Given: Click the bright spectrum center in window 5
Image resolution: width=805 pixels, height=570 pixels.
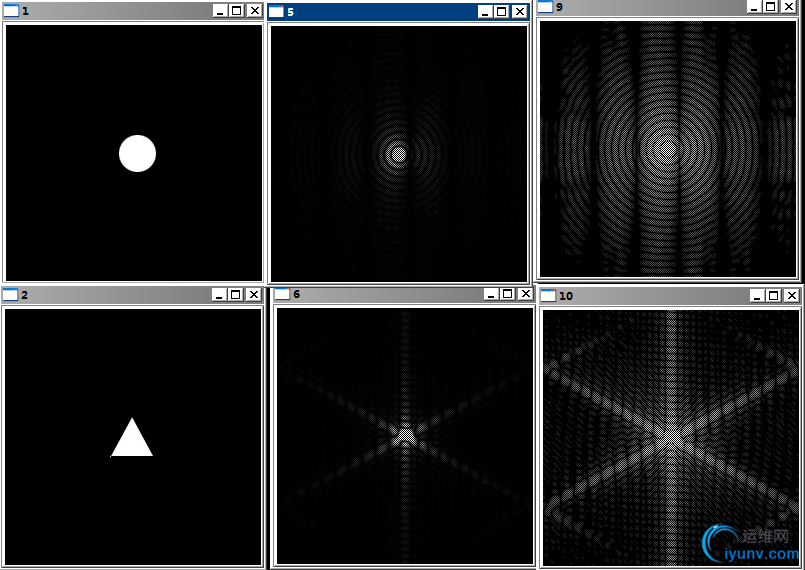Looking at the screenshot, I should coord(398,154).
